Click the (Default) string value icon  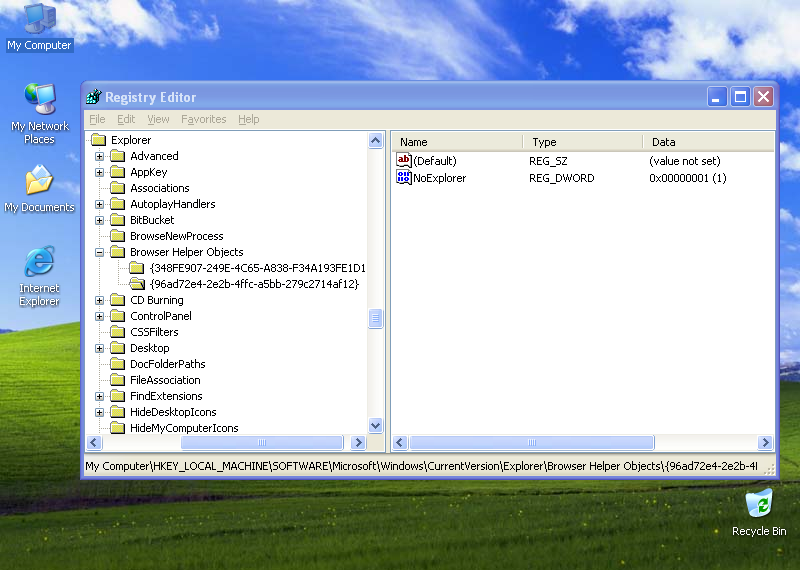(x=404, y=161)
